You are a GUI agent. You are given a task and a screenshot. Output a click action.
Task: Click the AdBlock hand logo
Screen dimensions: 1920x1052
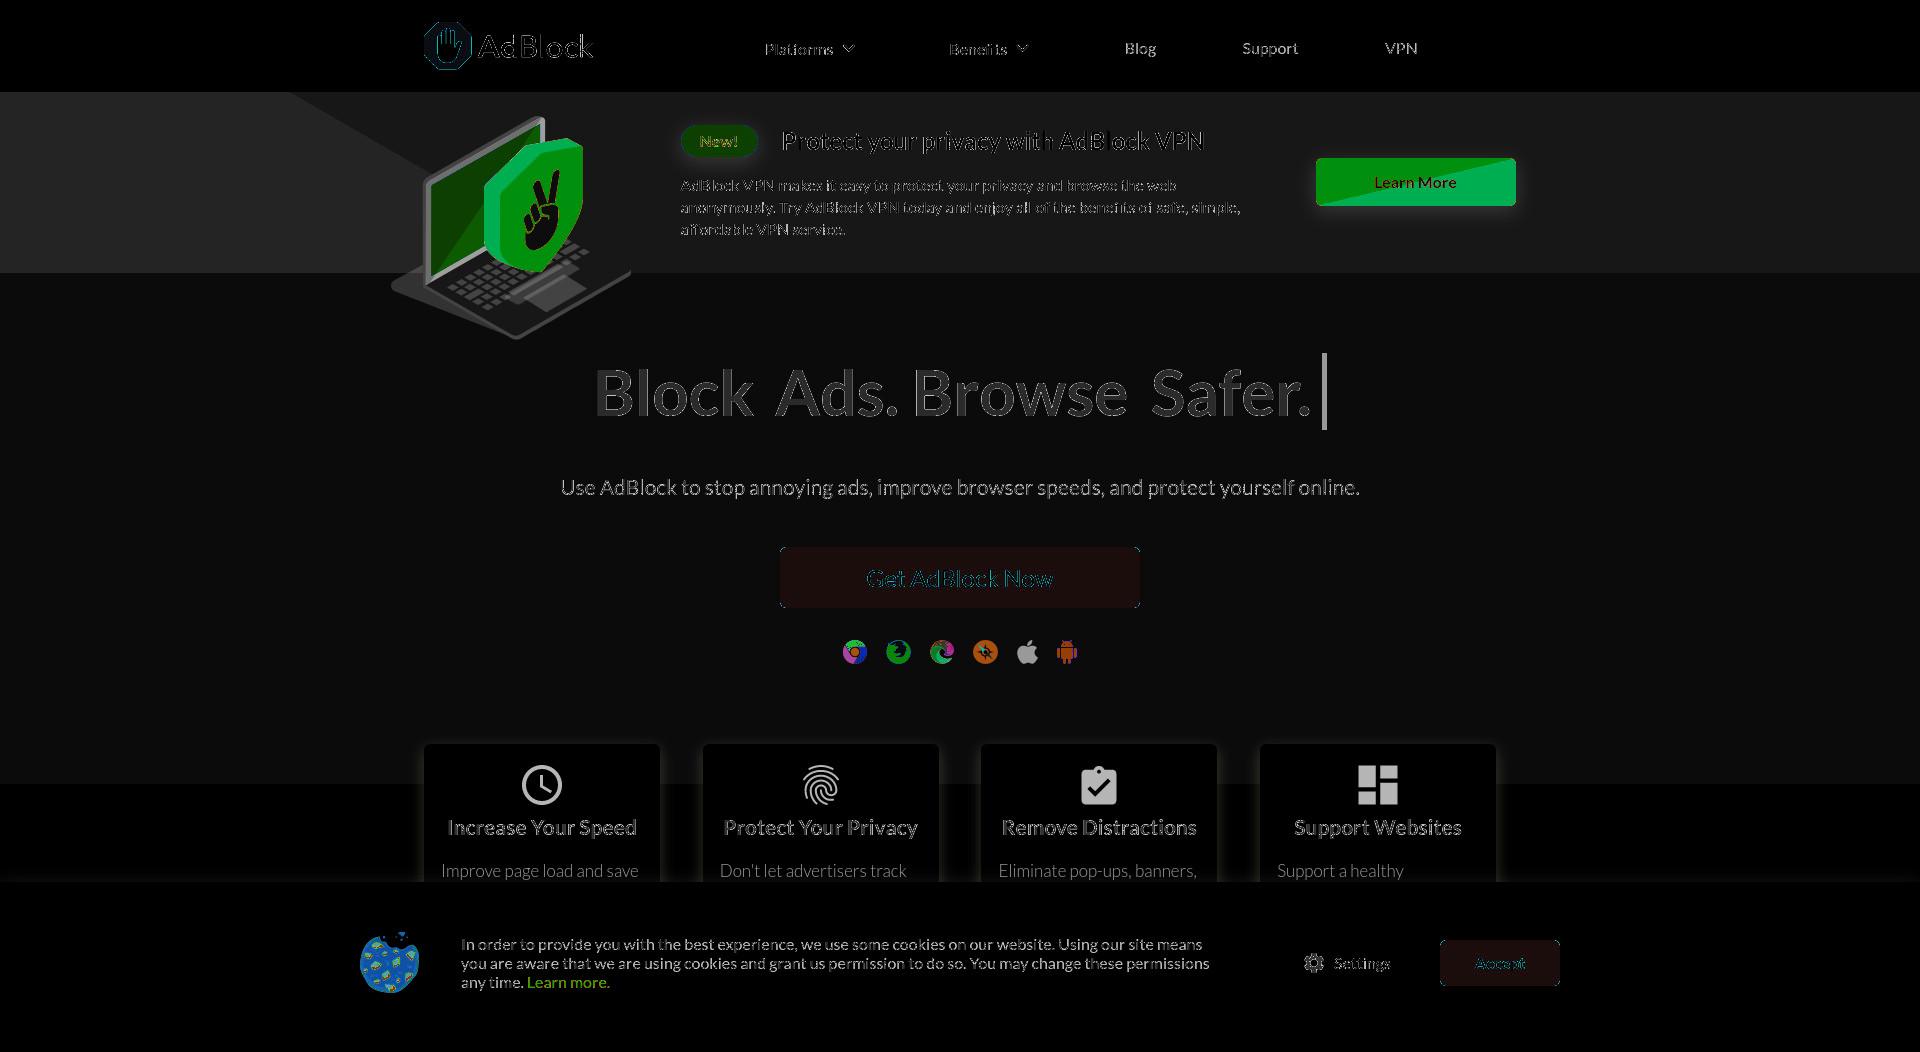(x=447, y=46)
